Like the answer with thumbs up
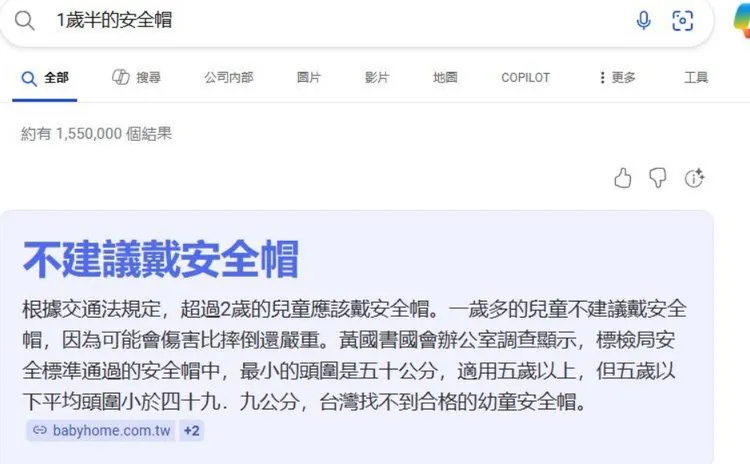The image size is (750, 464). point(622,178)
